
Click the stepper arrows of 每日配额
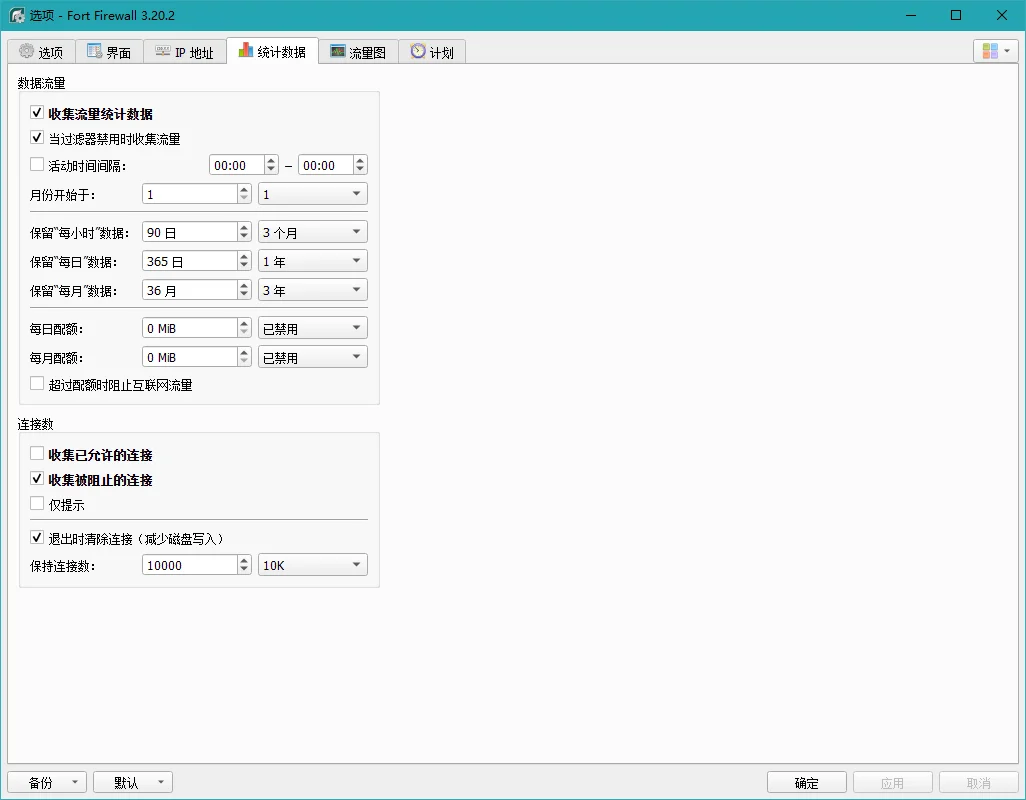coord(244,328)
